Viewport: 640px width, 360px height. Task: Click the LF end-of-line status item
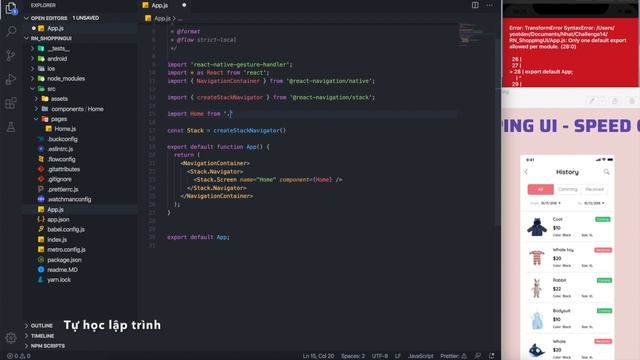[398, 356]
